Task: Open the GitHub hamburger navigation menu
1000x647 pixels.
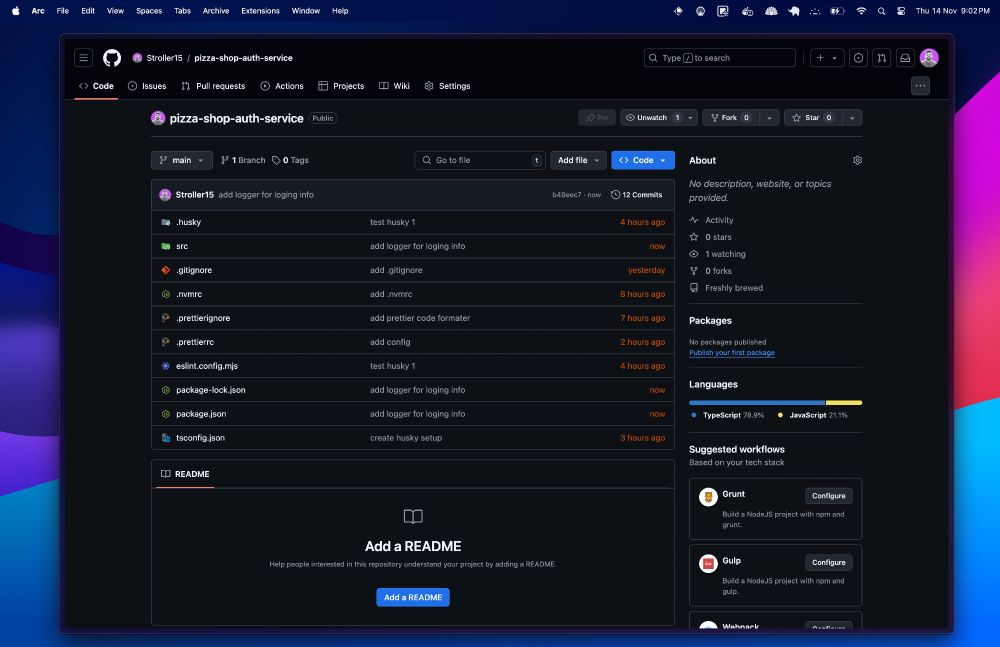Action: (84, 58)
